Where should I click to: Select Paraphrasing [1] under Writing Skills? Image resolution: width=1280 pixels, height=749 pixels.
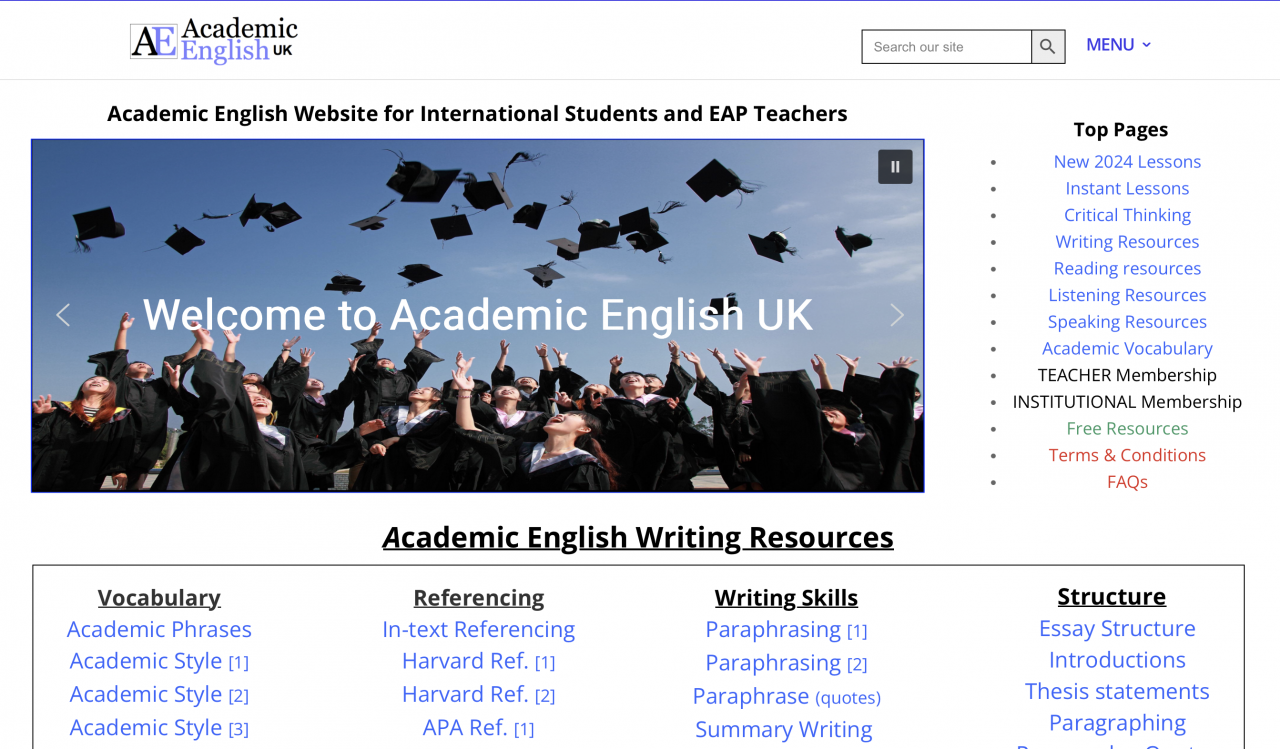(x=786, y=629)
